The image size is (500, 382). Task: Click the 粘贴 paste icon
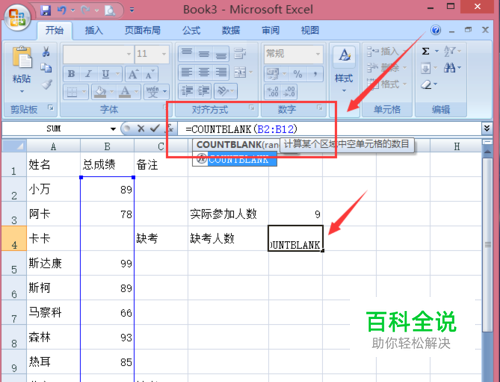pos(22,58)
